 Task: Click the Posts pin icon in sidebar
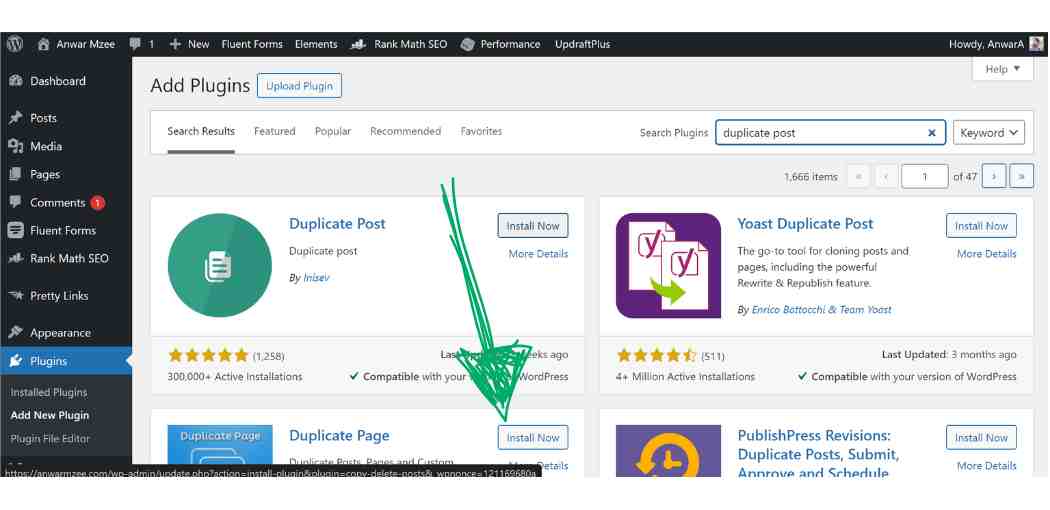coord(15,118)
